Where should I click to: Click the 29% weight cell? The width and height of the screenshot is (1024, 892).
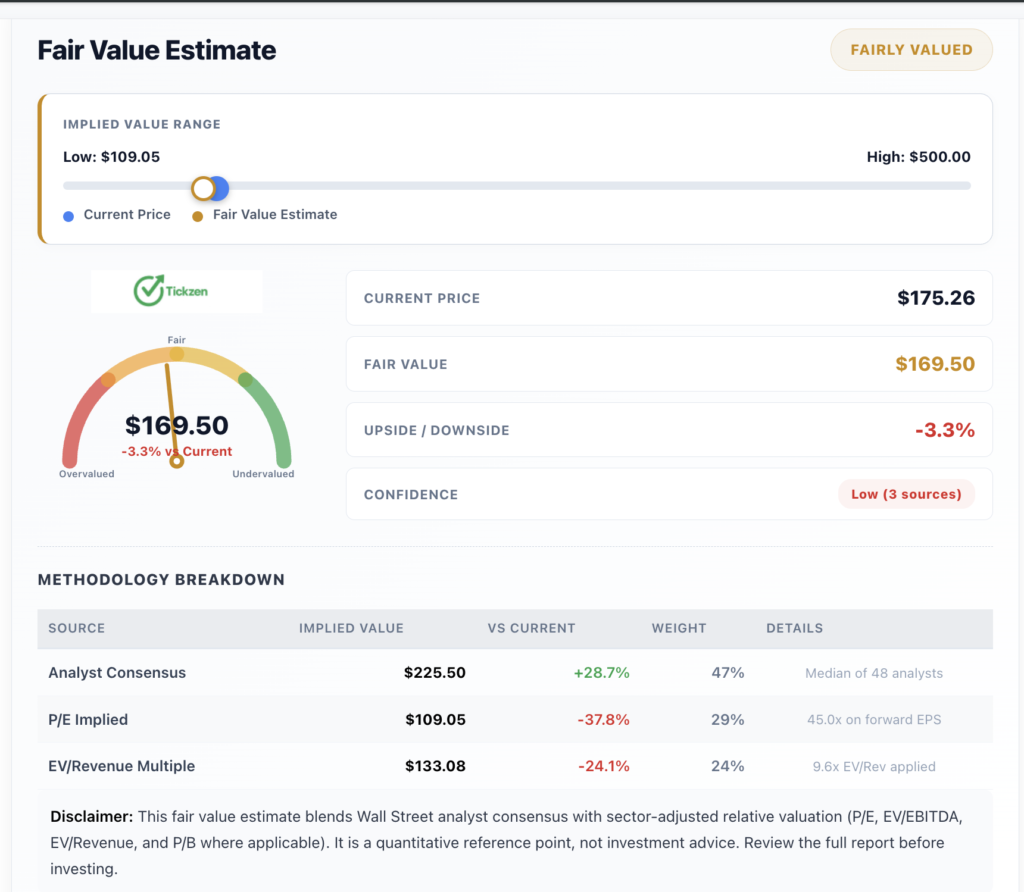728,720
